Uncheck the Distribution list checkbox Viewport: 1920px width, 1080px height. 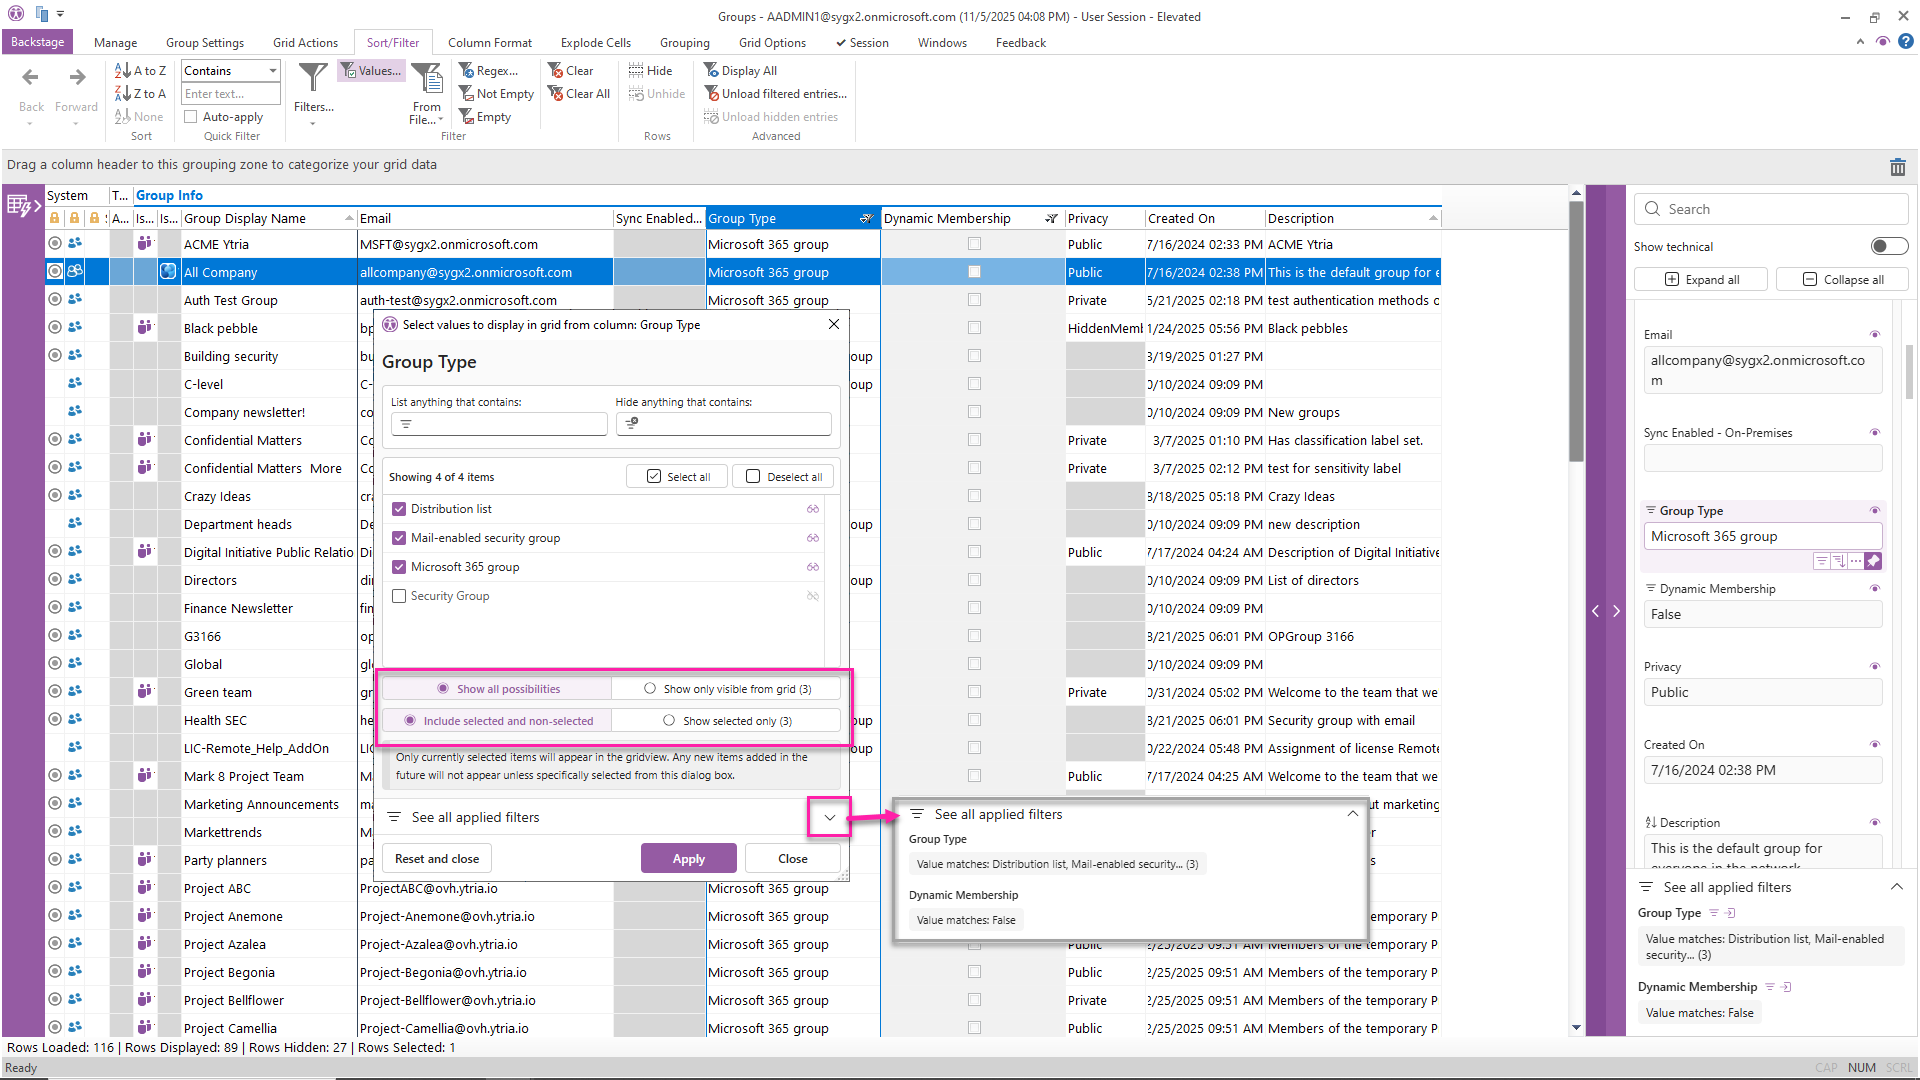(x=399, y=509)
